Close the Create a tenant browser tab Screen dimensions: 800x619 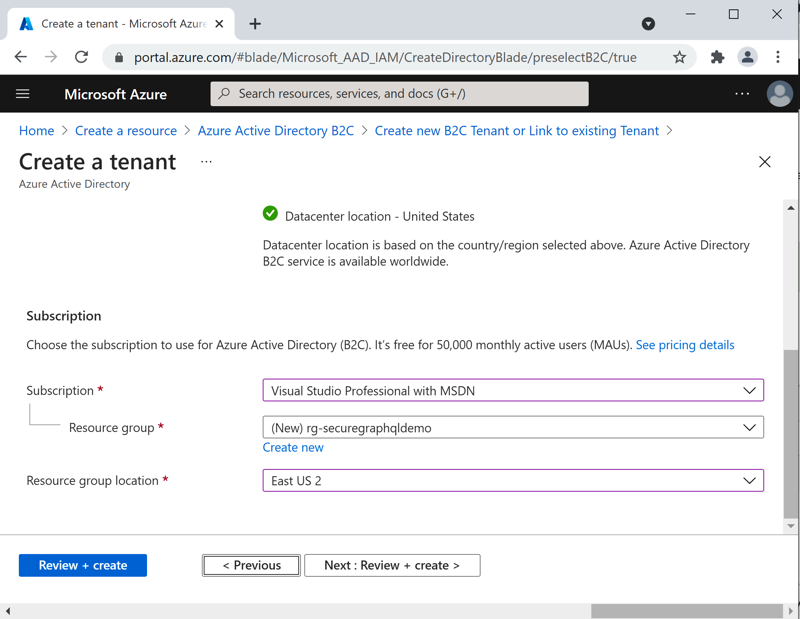[219, 24]
